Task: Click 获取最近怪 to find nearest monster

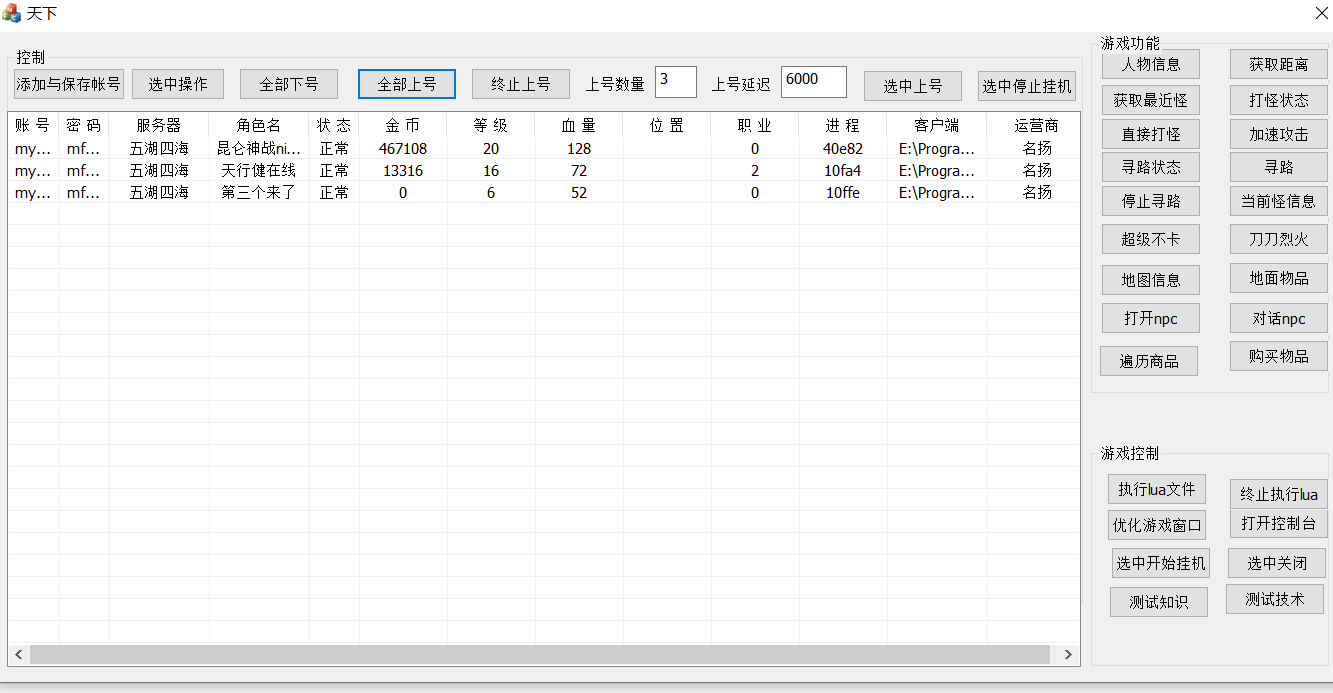Action: pos(1150,100)
